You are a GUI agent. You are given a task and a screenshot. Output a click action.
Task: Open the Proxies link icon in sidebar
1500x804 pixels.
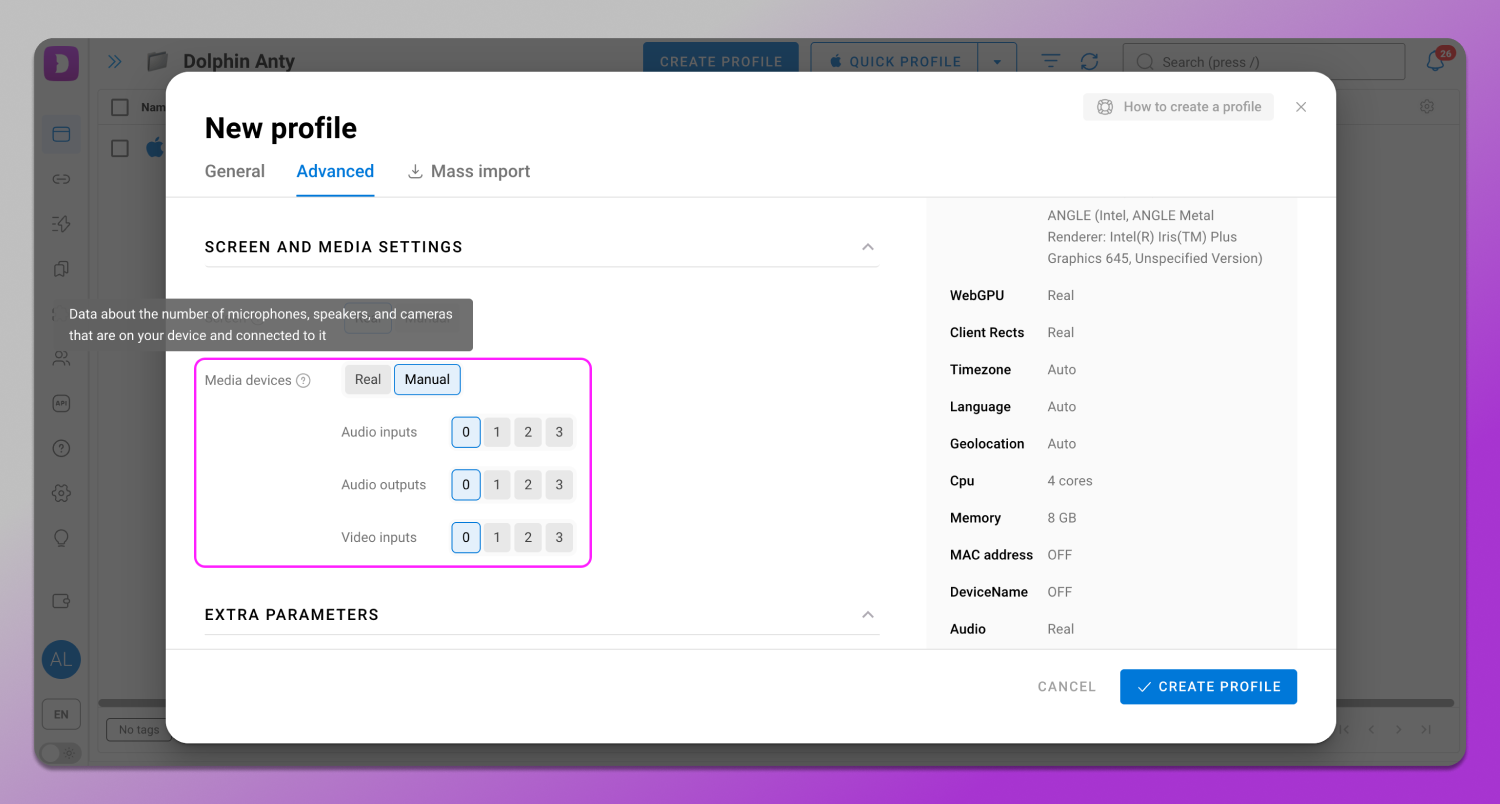[x=61, y=179]
